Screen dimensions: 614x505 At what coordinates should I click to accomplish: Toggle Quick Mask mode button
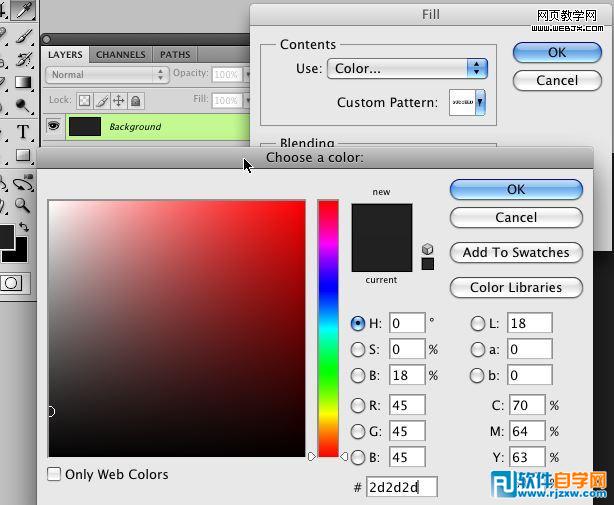[12, 283]
